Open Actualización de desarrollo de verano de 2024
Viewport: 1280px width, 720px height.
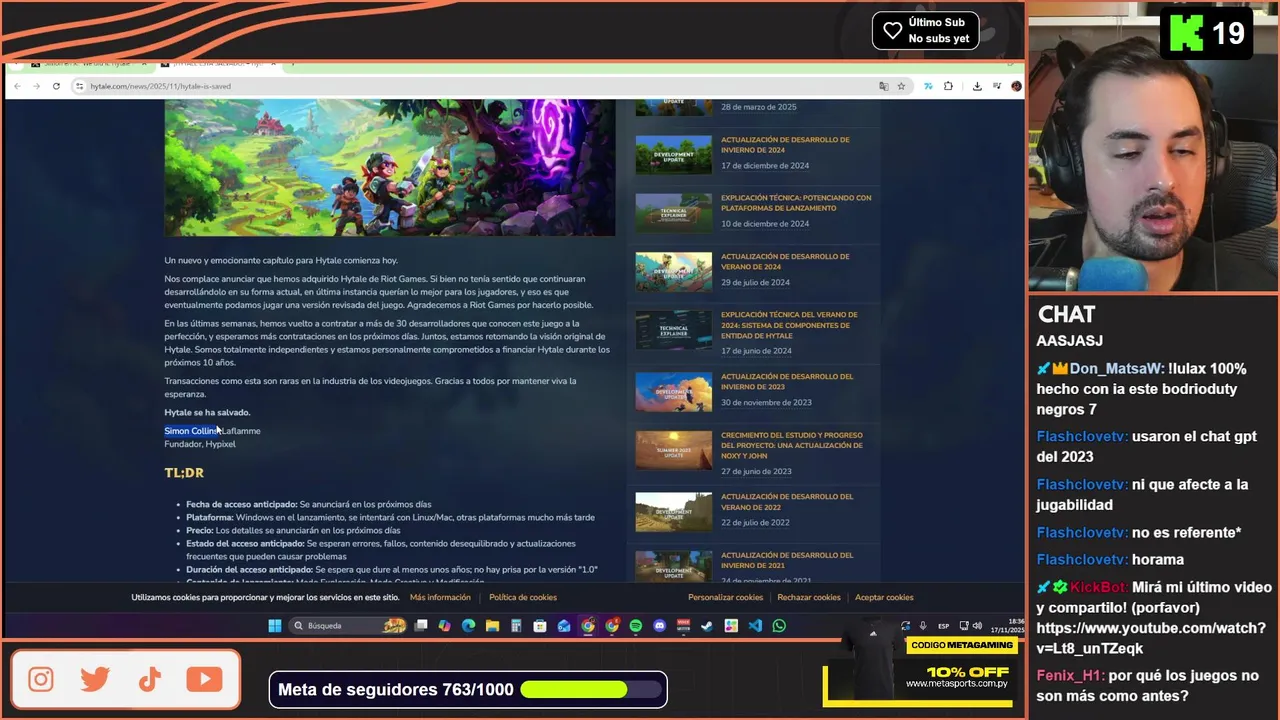pyautogui.click(x=785, y=261)
